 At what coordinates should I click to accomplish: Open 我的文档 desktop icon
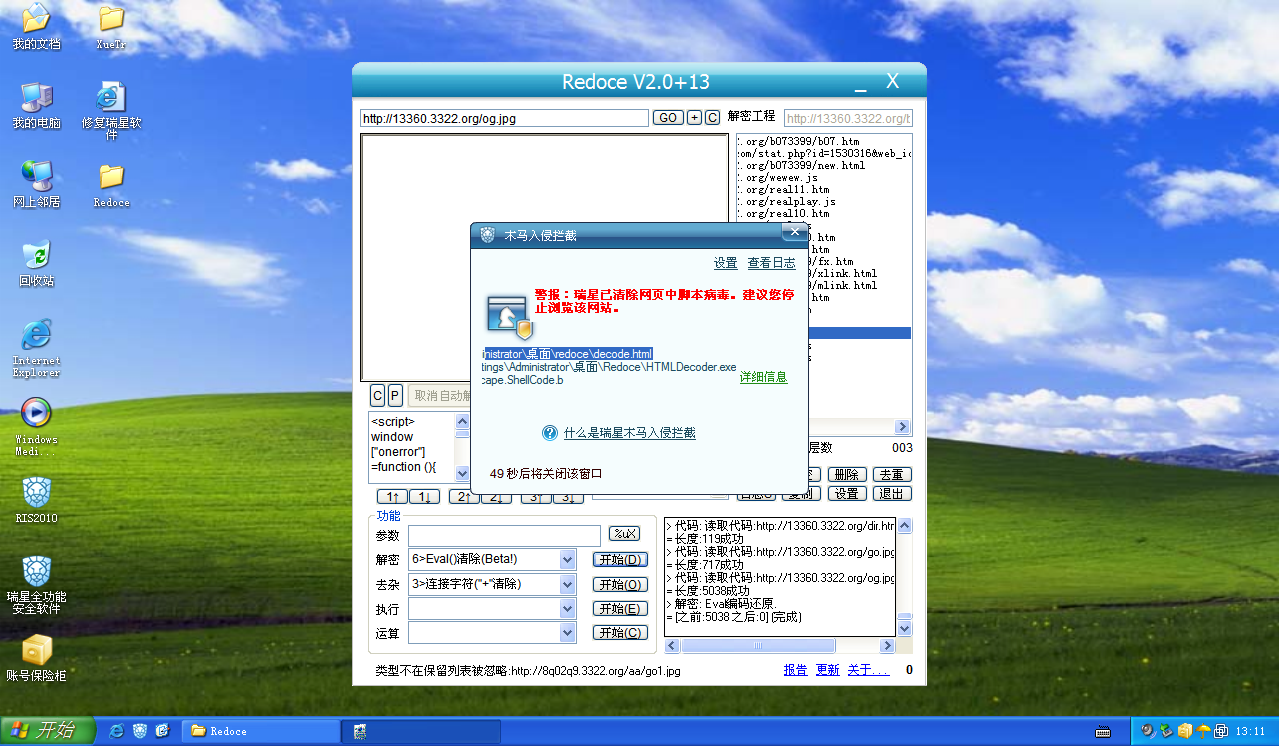36,27
